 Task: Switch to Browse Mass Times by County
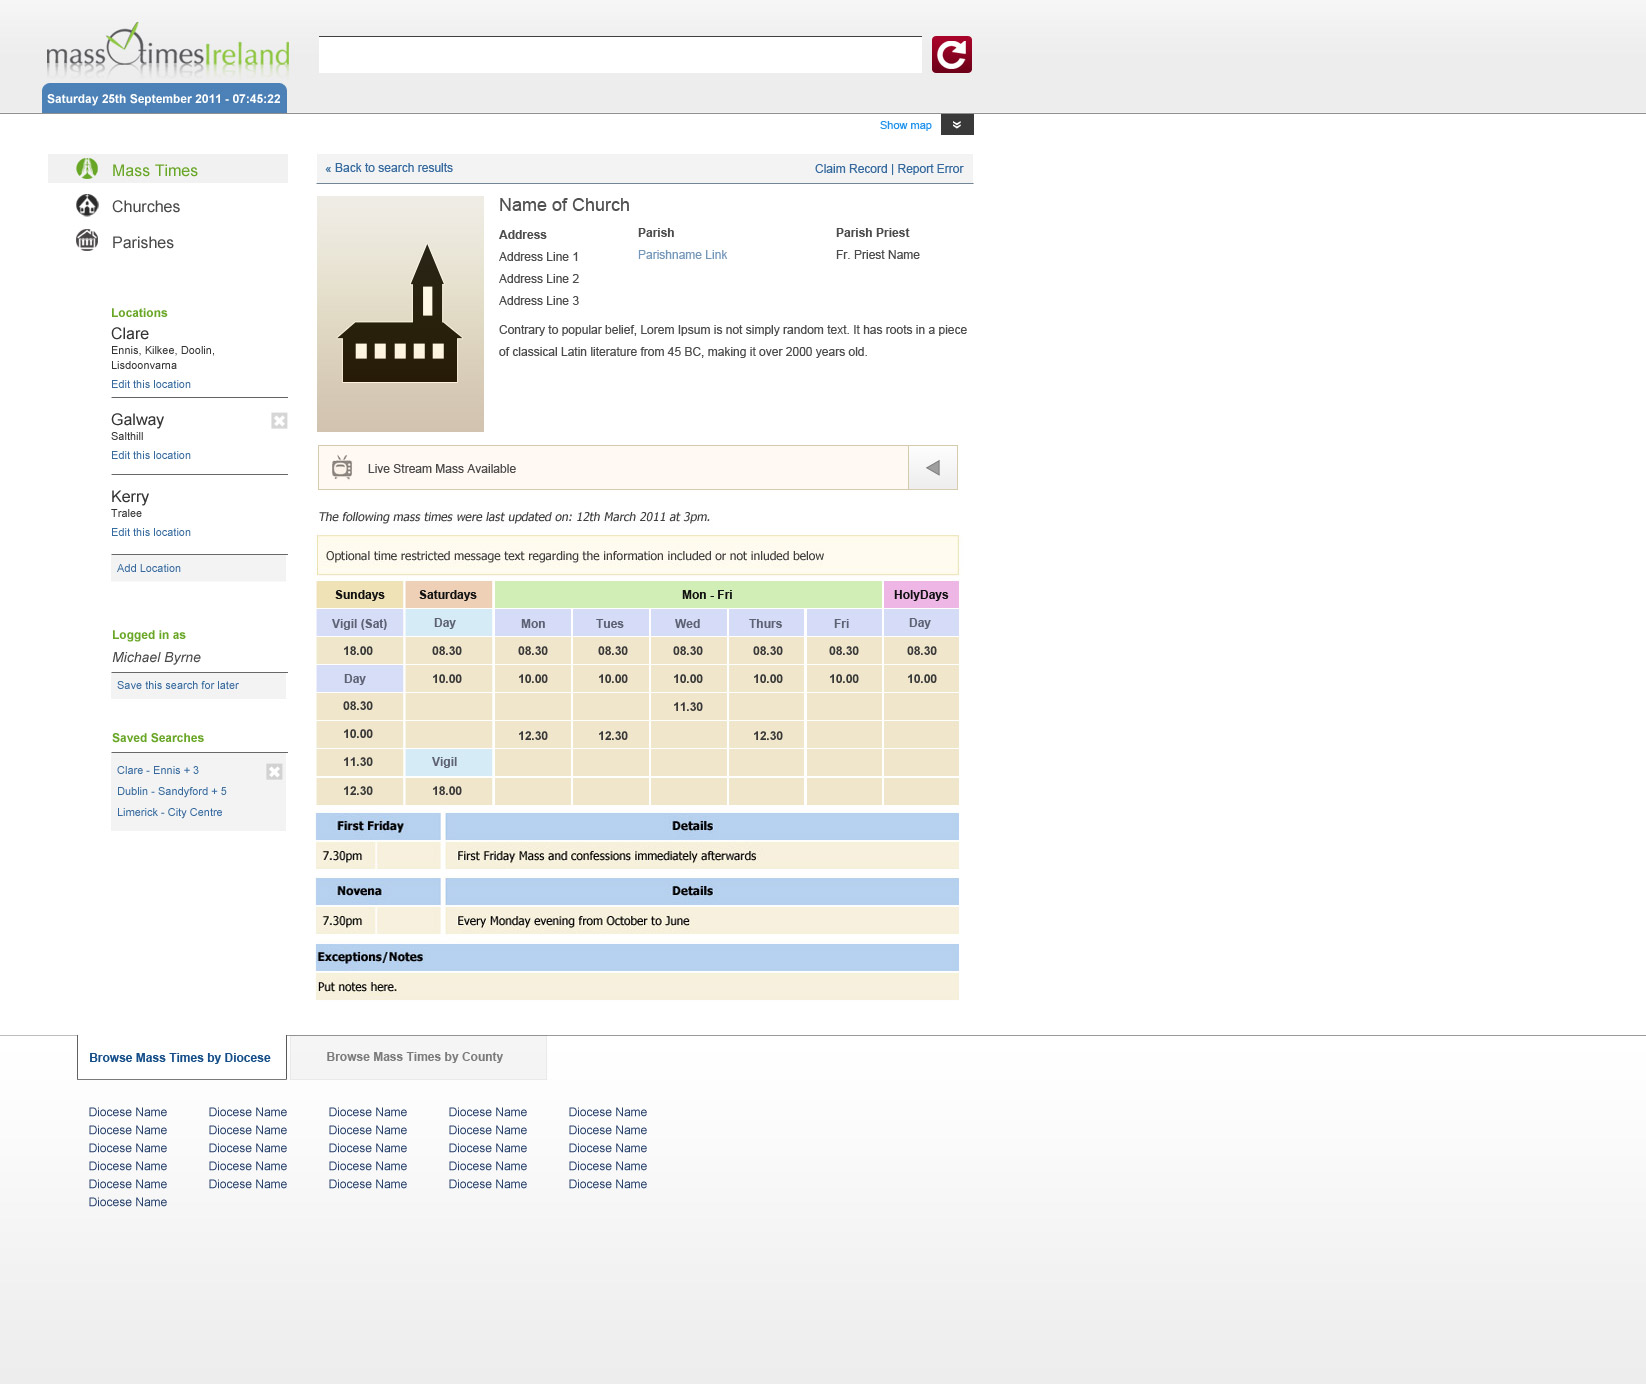(x=415, y=1057)
